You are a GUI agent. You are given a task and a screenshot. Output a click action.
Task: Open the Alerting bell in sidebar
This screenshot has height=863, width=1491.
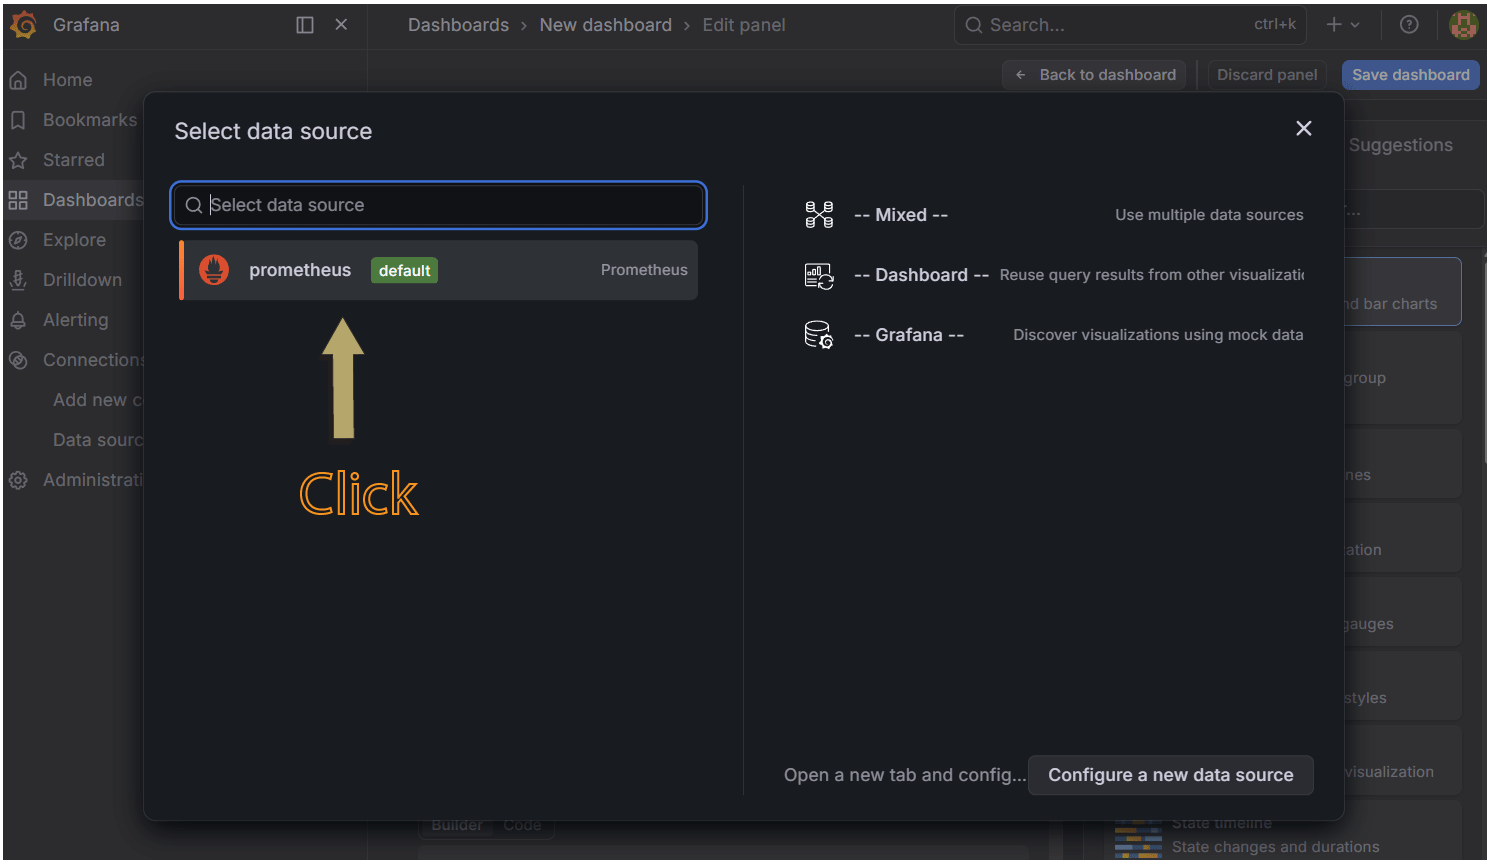click(x=75, y=319)
